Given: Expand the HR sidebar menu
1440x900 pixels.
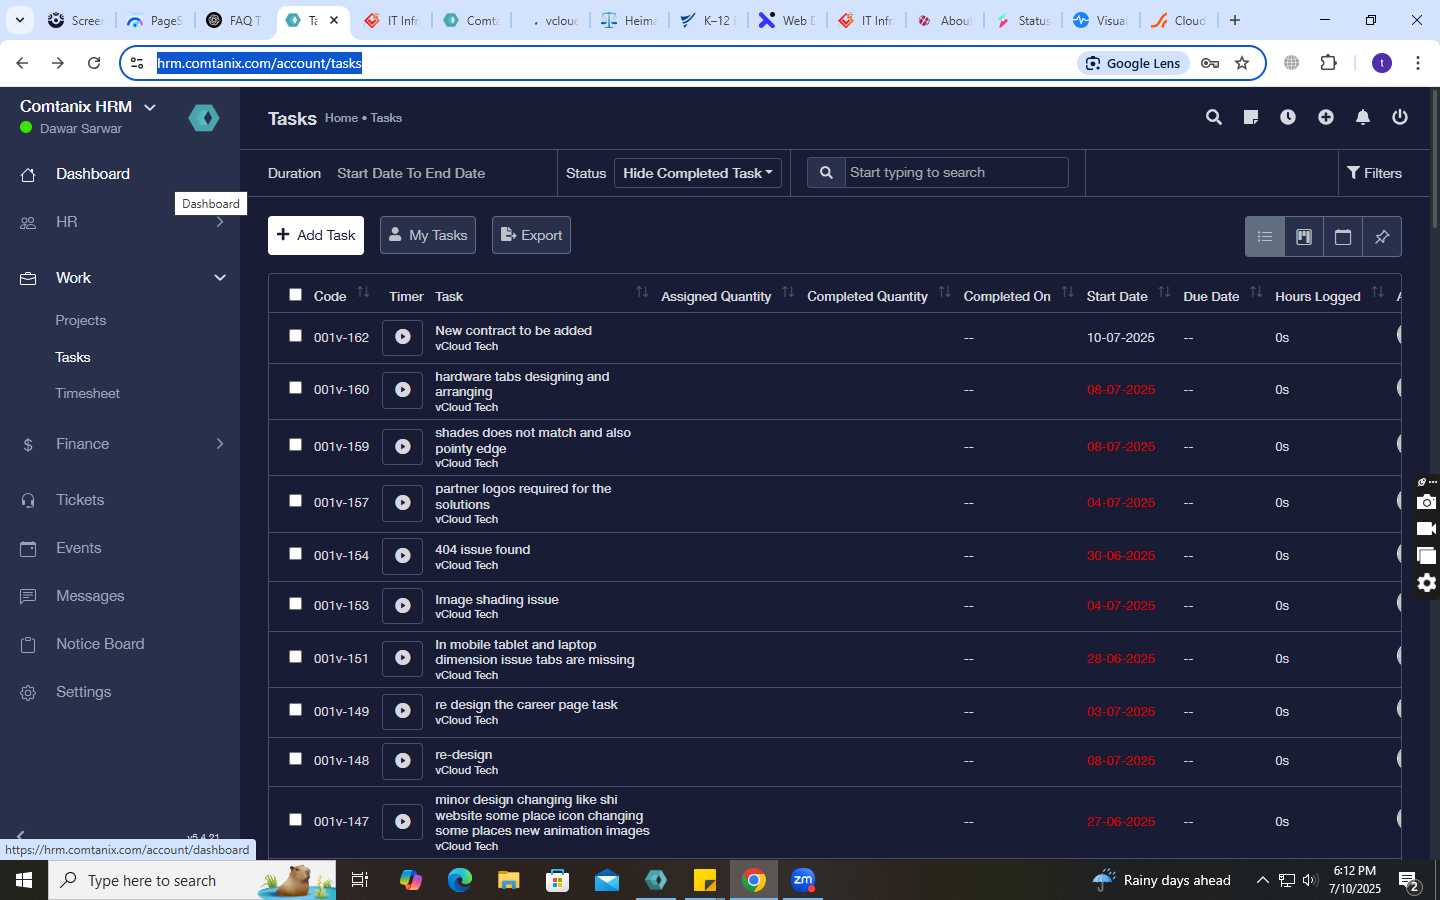Looking at the screenshot, I should (220, 222).
